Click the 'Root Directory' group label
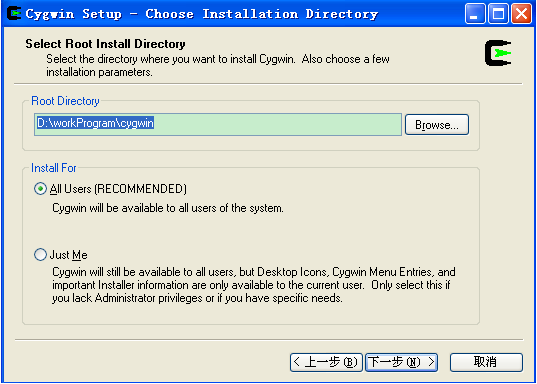Screen dimensions: 537x384 65,101
